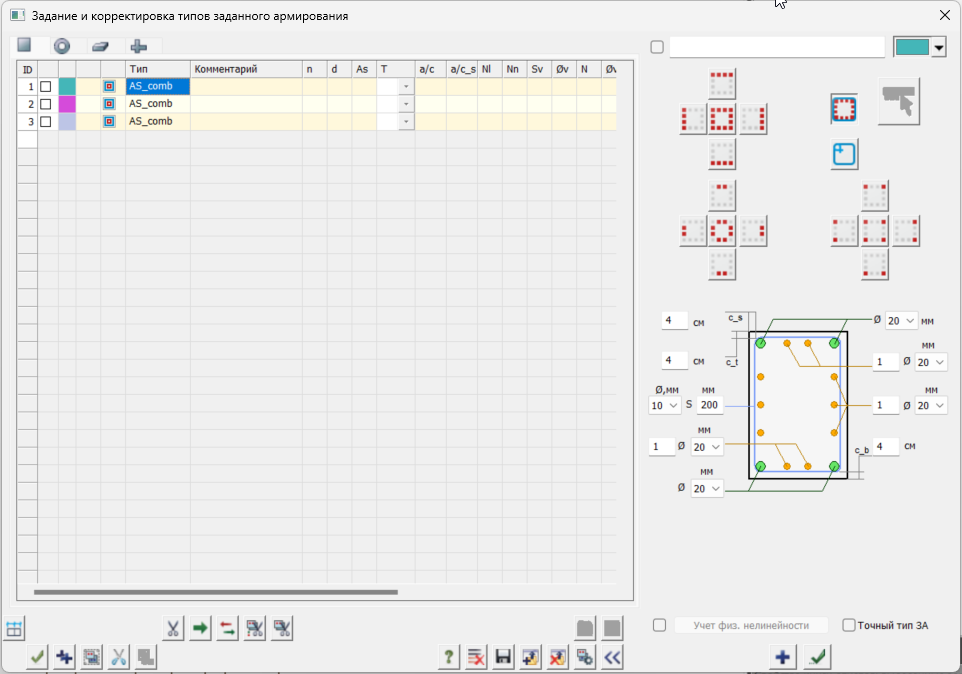The image size is (962, 674).
Task: Open the T dropdown in row 2
Action: (406, 104)
